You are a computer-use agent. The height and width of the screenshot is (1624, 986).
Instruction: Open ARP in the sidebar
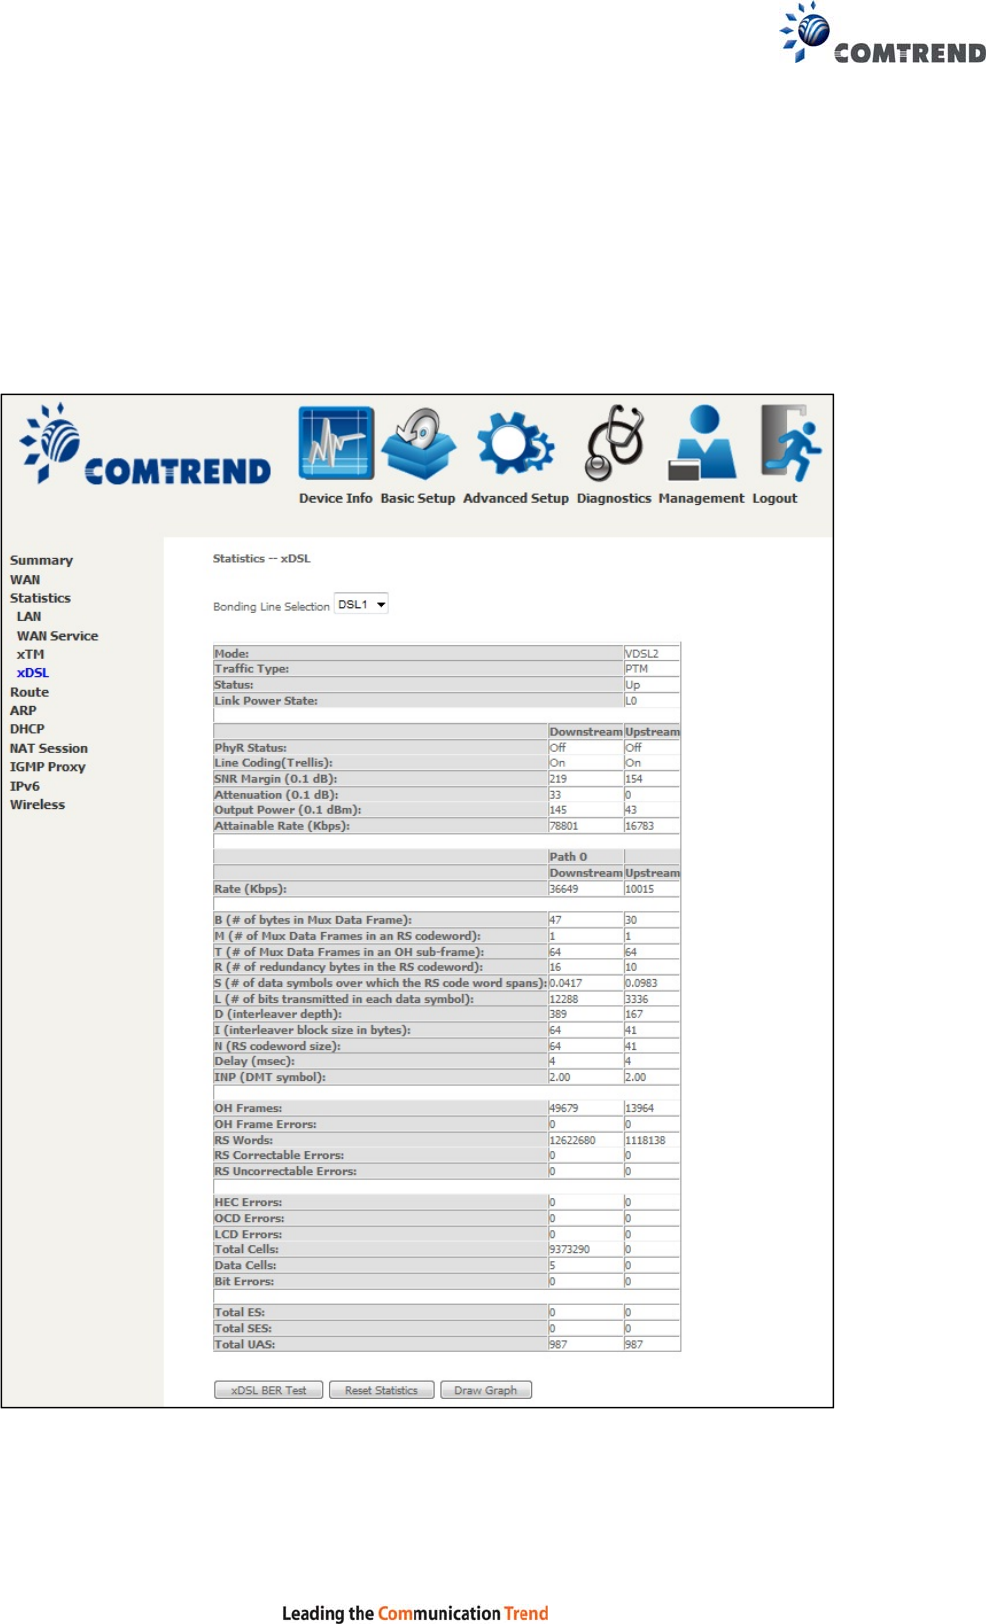pyautogui.click(x=23, y=711)
